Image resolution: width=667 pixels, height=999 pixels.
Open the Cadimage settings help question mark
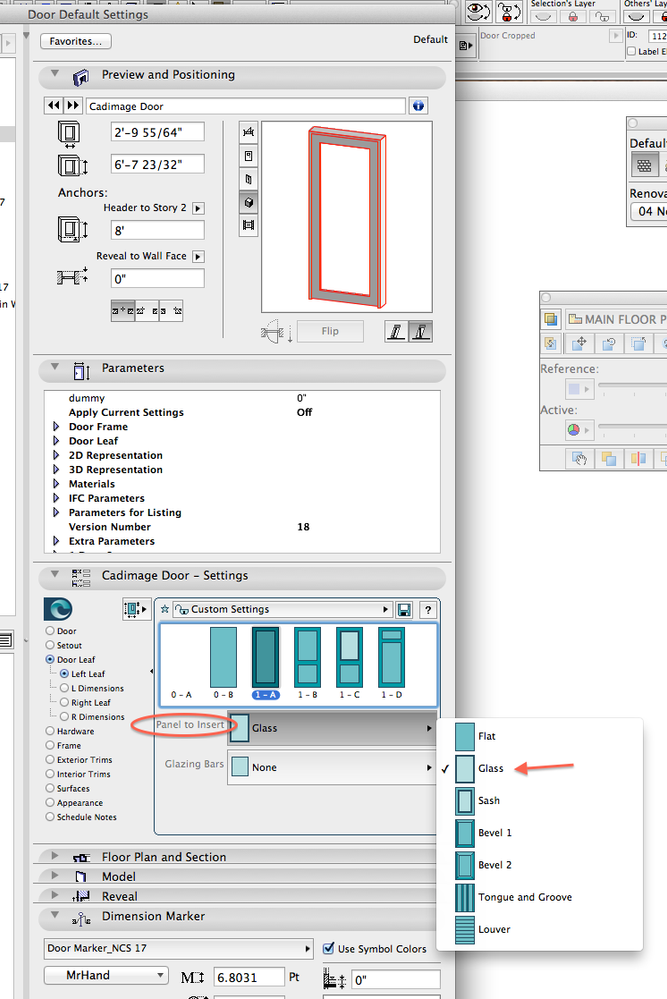(428, 610)
